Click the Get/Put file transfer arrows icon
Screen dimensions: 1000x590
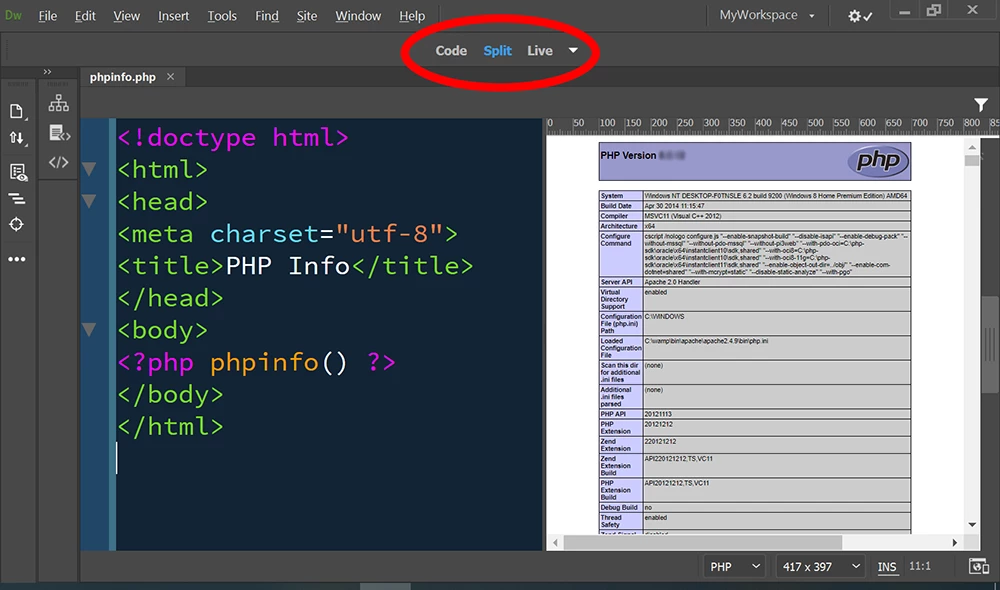(17, 138)
